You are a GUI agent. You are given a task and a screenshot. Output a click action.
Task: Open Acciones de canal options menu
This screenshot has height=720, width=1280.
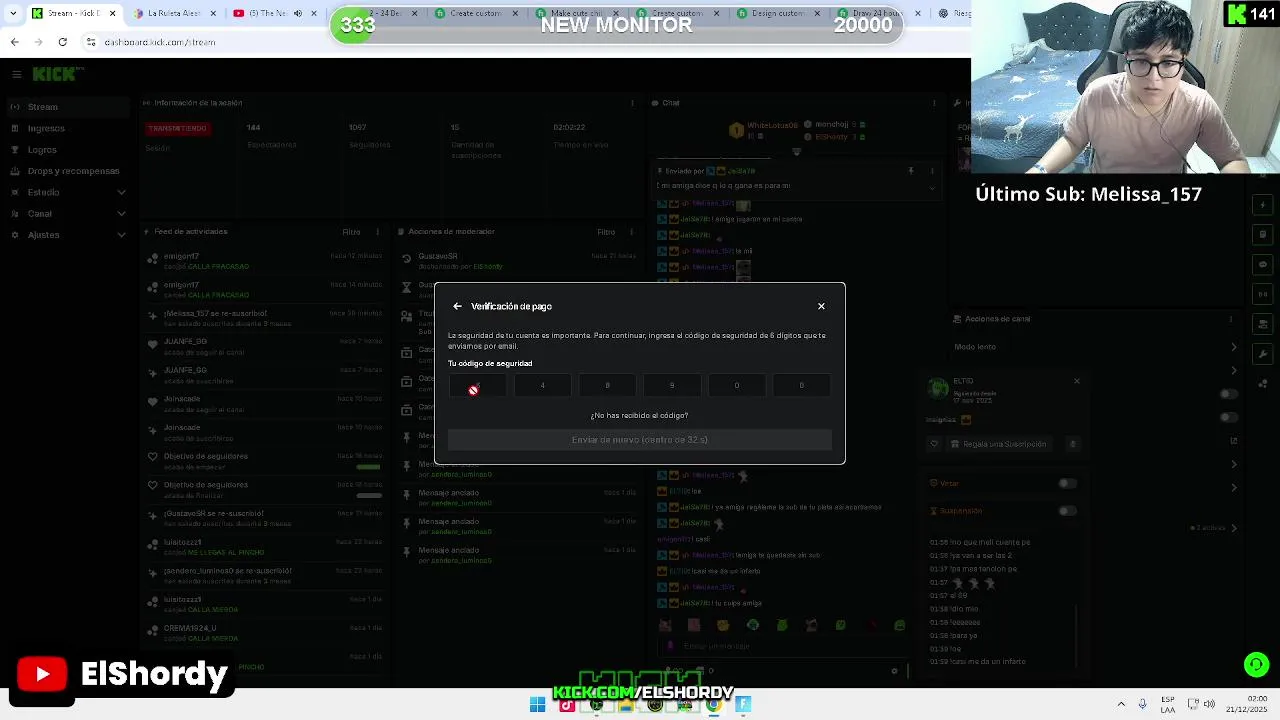coord(1231,319)
